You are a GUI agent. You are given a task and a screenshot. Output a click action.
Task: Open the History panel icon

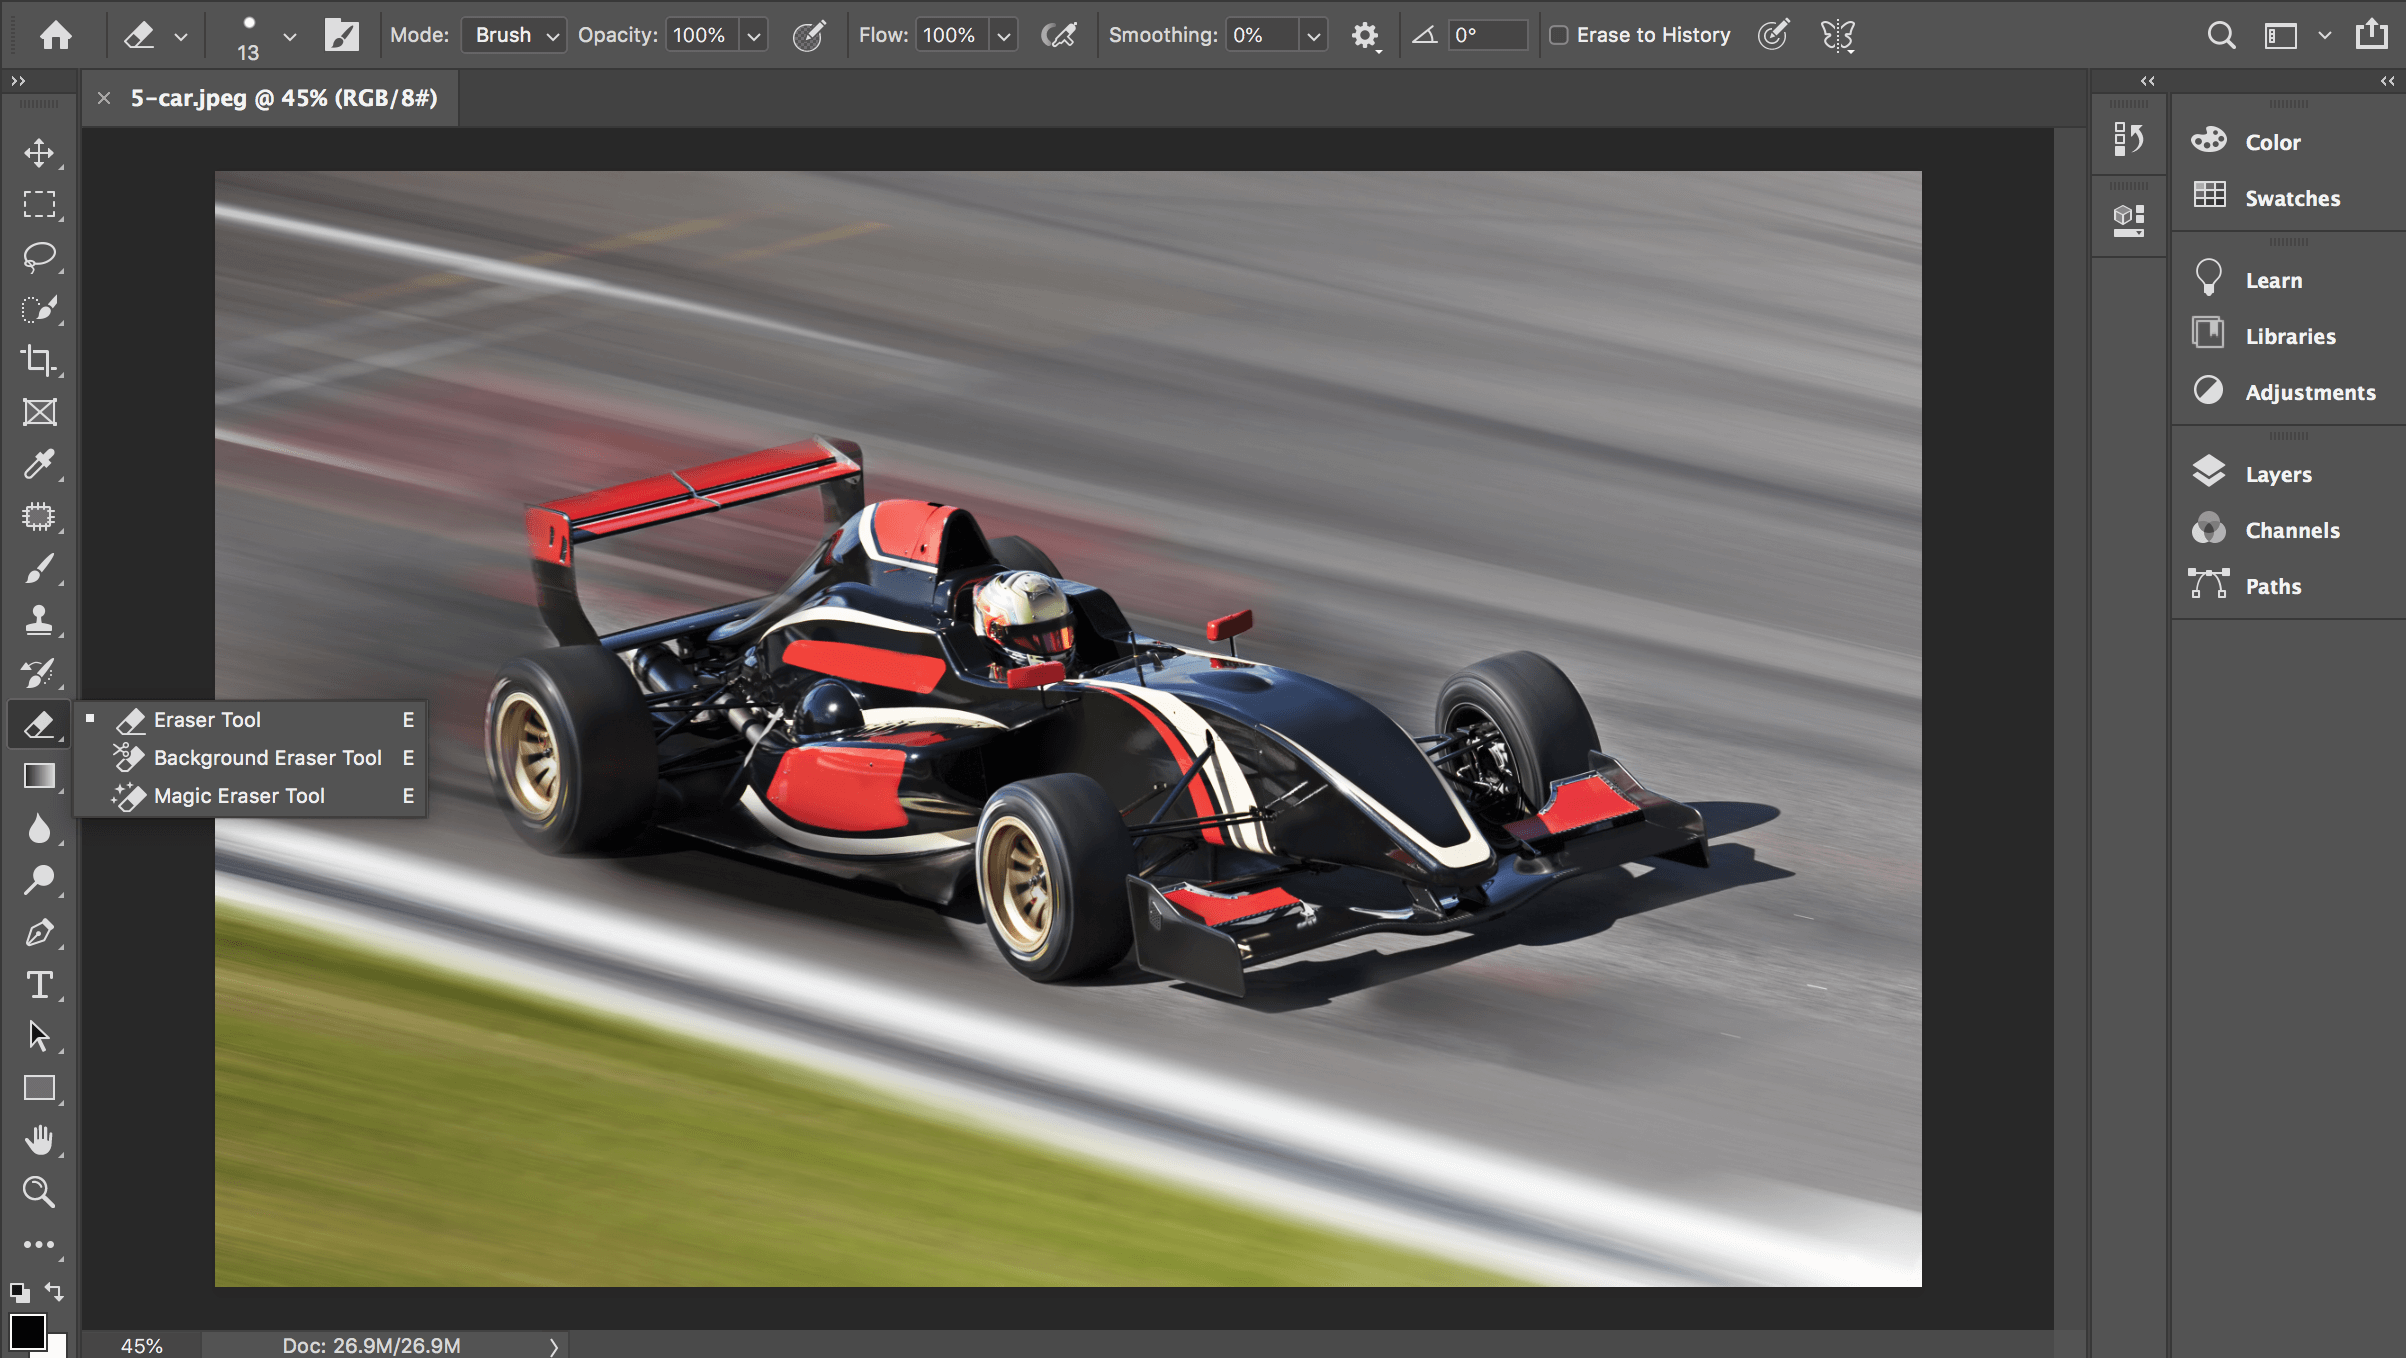[2129, 139]
